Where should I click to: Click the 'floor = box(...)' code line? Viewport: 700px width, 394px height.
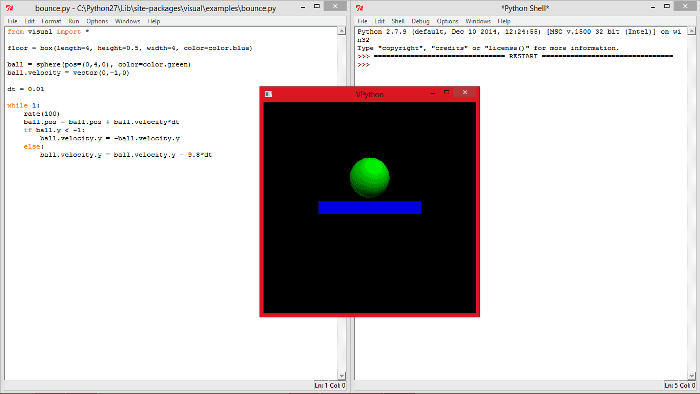tap(130, 48)
